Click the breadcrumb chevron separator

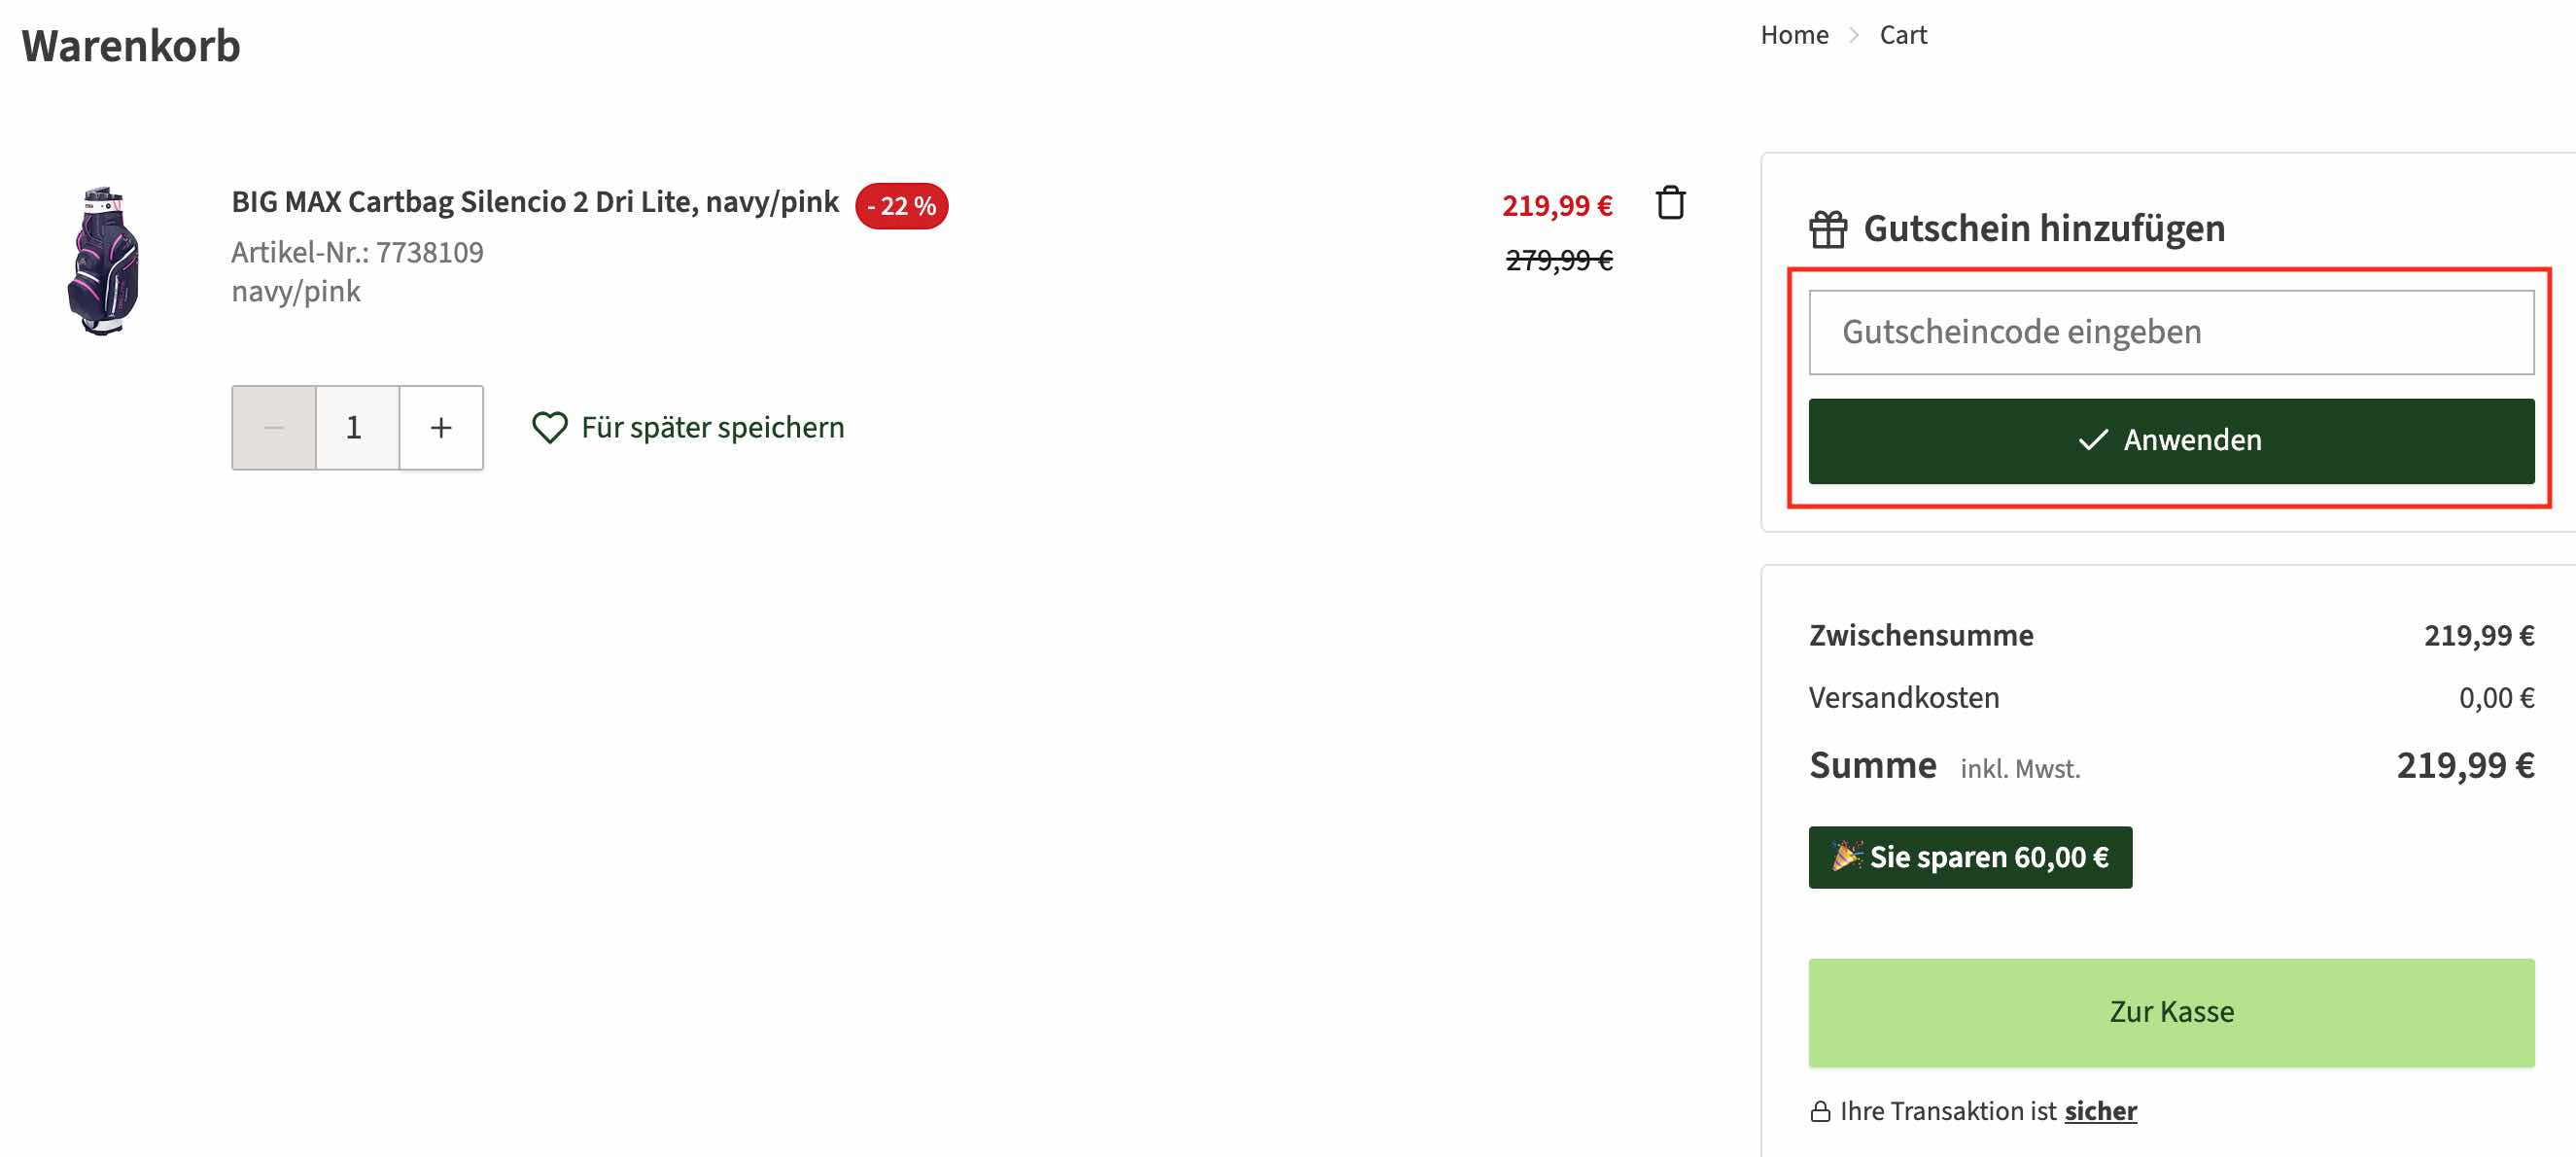click(x=1854, y=35)
